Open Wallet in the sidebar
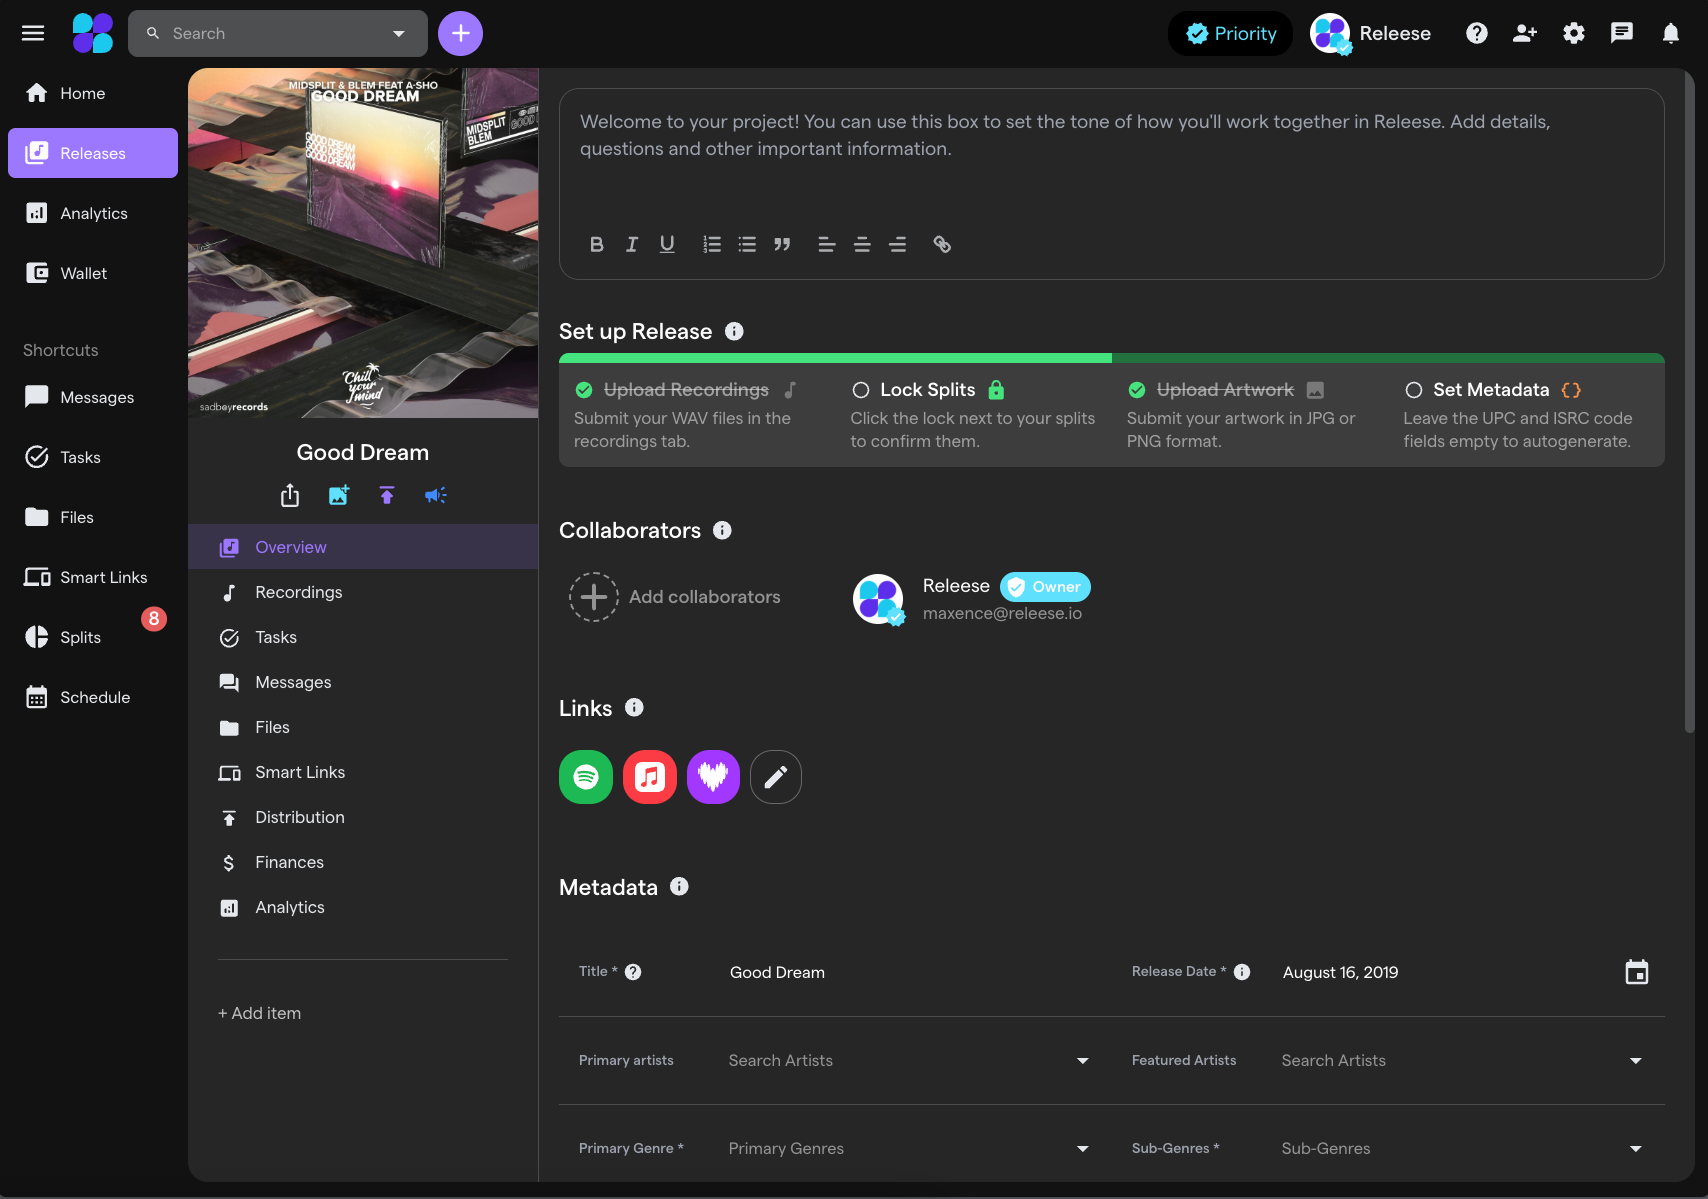The width and height of the screenshot is (1708, 1199). coord(93,273)
